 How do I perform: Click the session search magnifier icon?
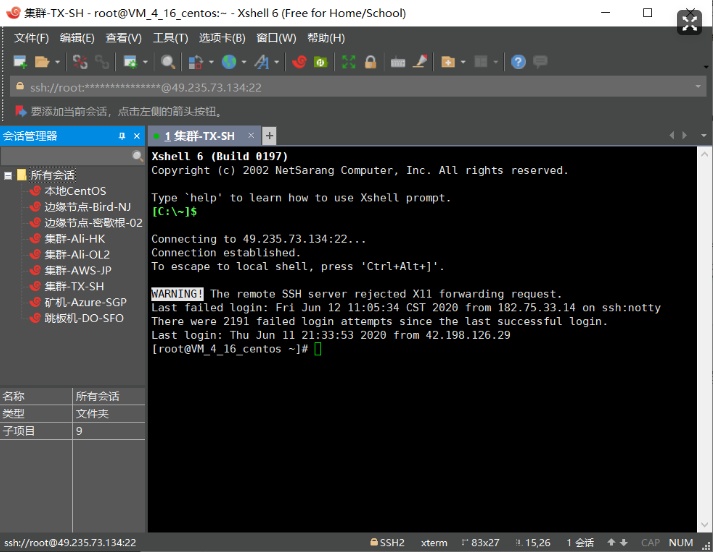137,156
